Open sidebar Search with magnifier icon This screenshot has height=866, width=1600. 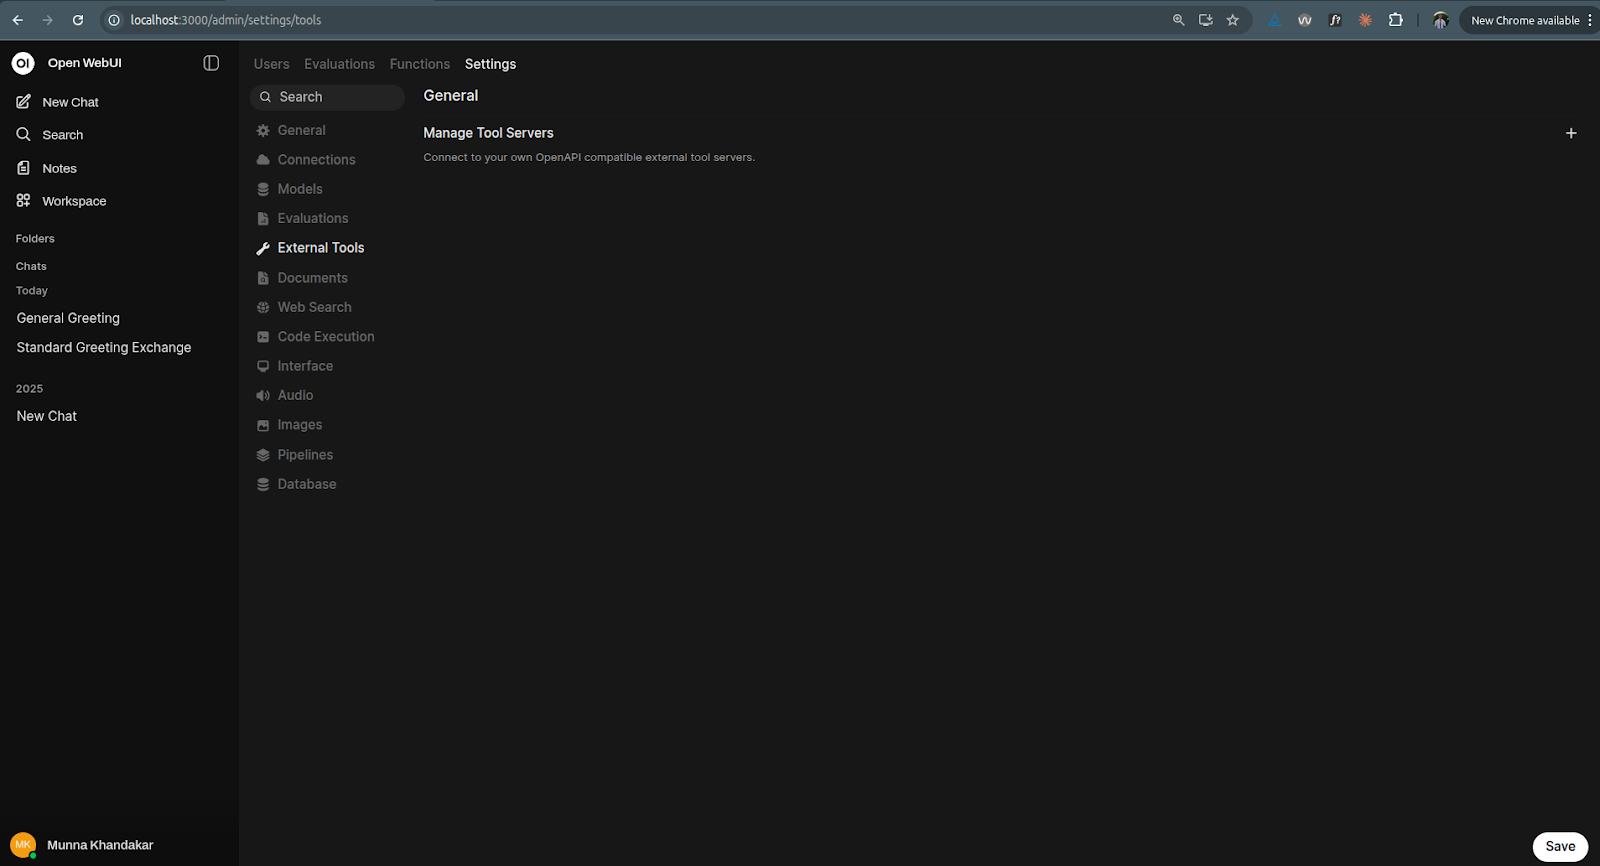point(62,135)
